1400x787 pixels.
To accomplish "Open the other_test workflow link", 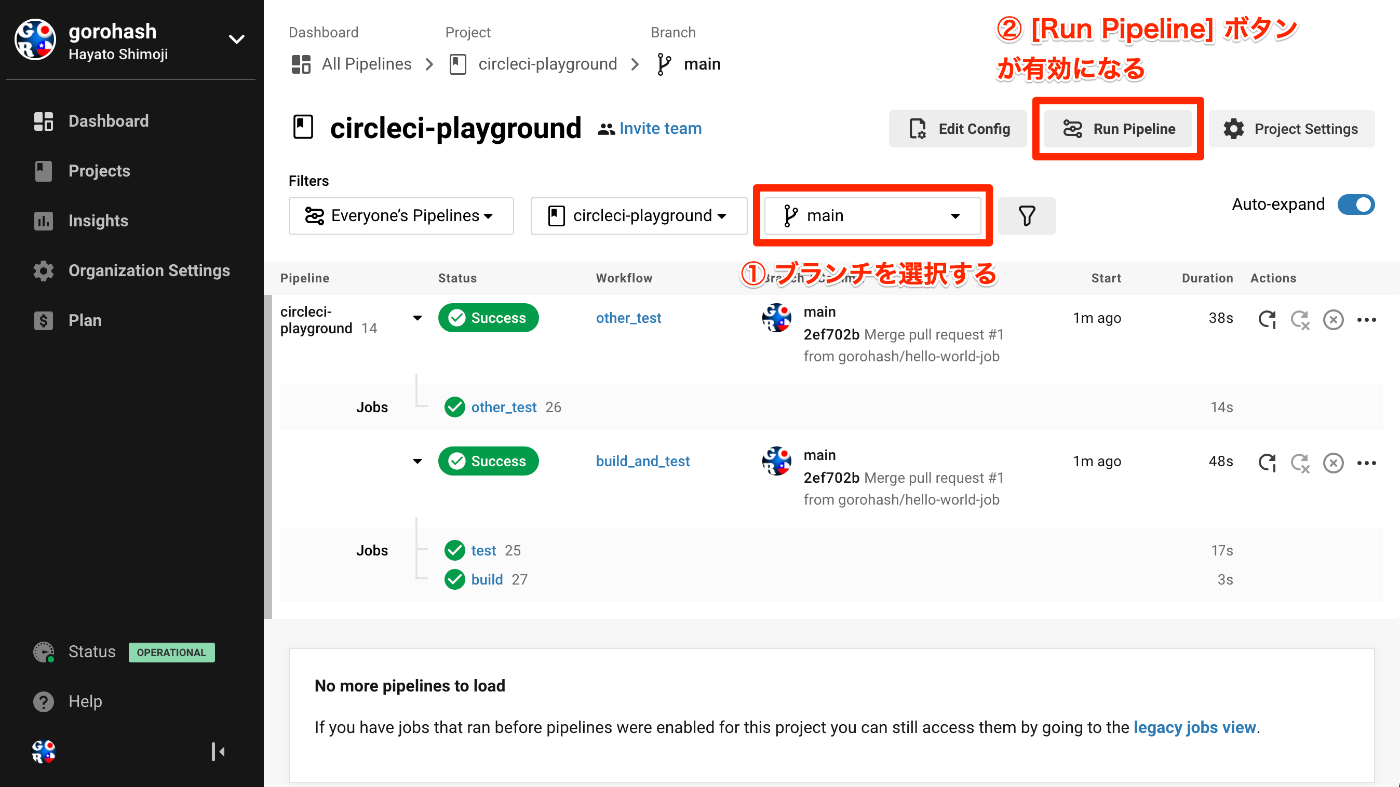I will (629, 318).
